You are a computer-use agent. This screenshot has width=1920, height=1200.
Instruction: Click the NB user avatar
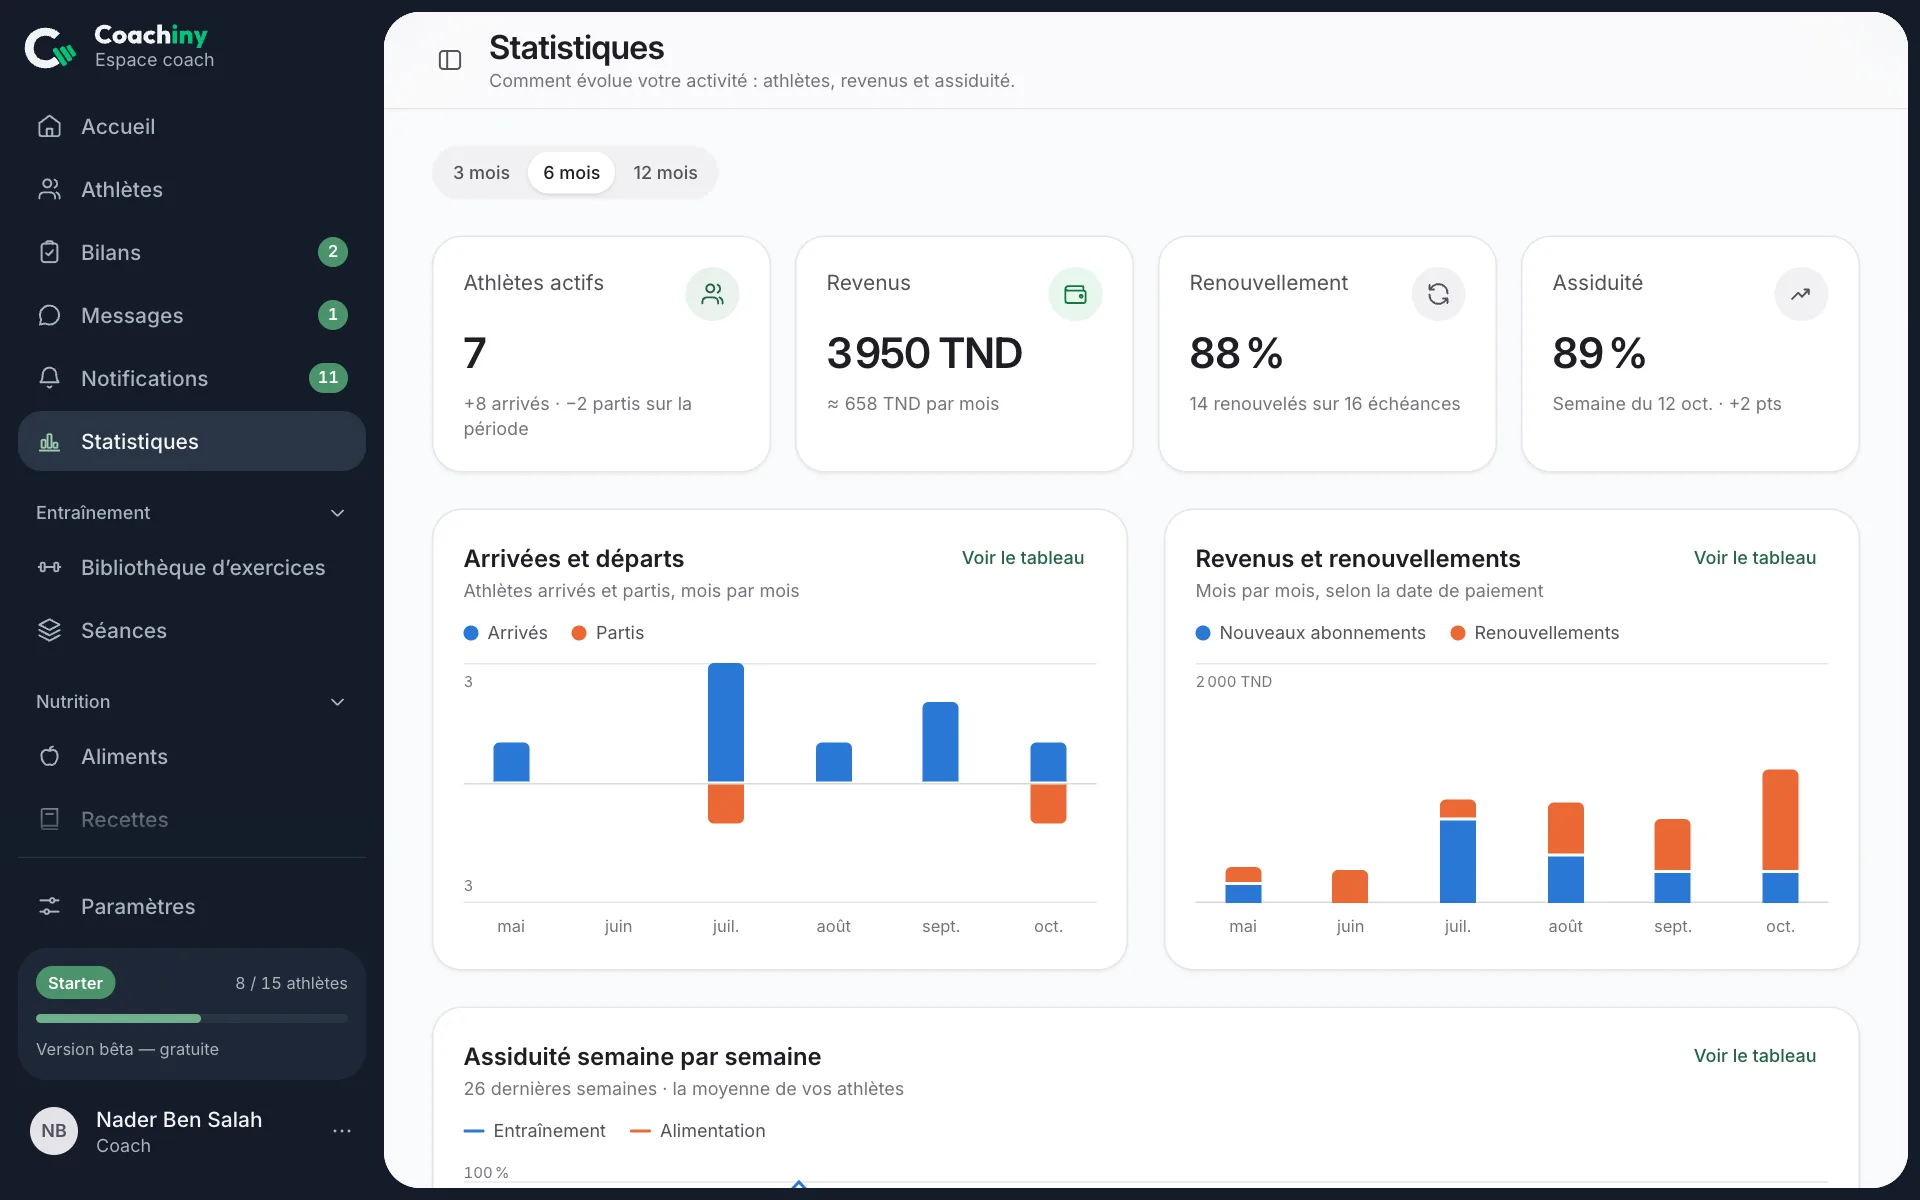(x=54, y=1131)
